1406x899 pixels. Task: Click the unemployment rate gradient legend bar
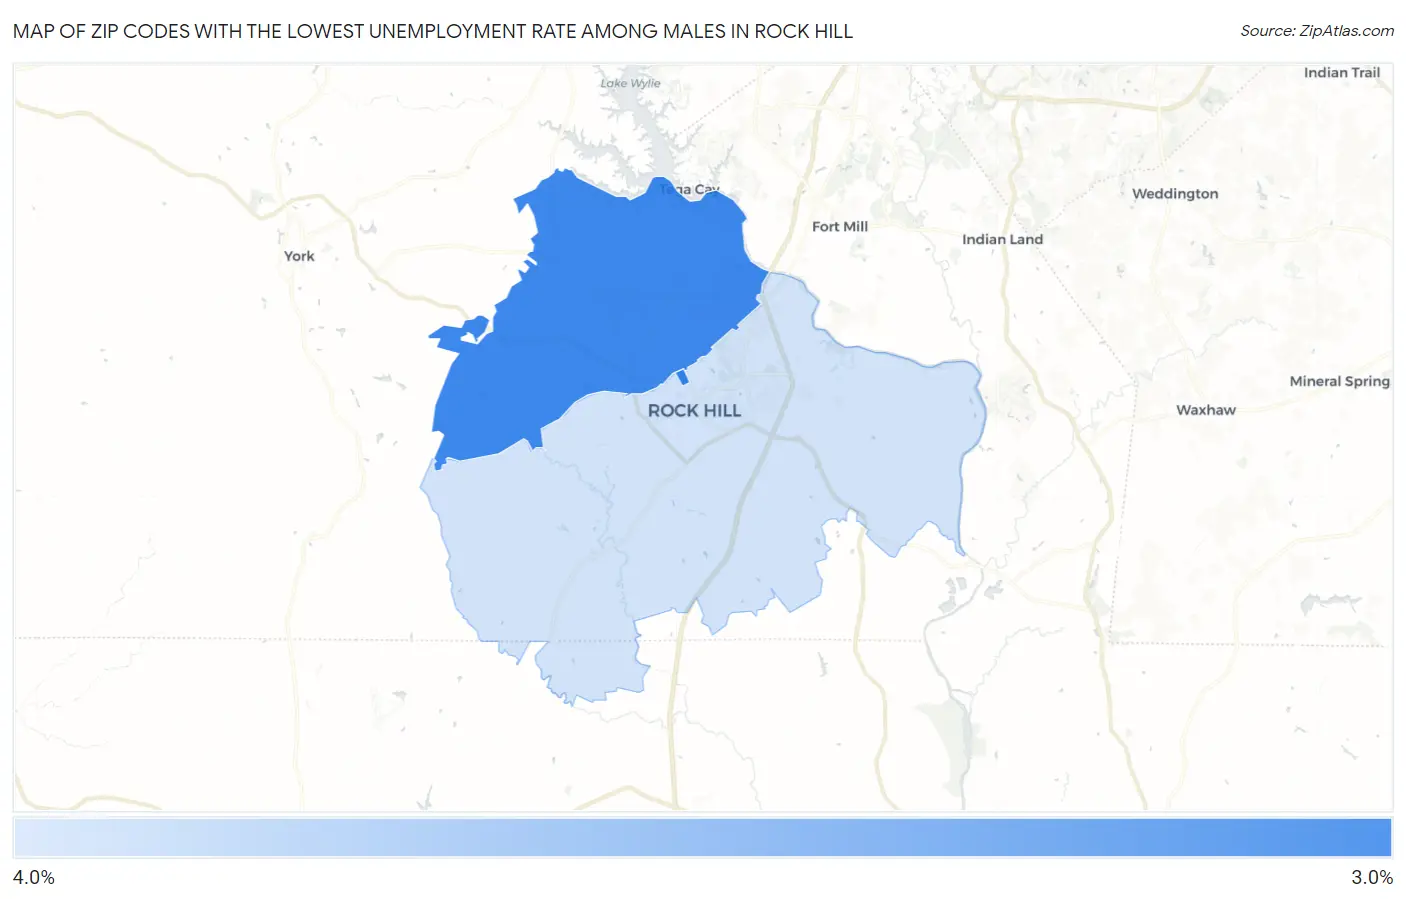click(x=702, y=838)
